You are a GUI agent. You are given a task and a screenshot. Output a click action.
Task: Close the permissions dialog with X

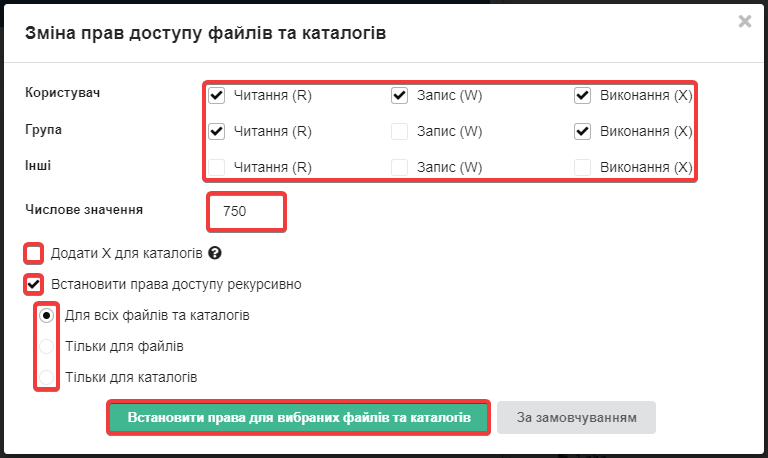pos(744,21)
